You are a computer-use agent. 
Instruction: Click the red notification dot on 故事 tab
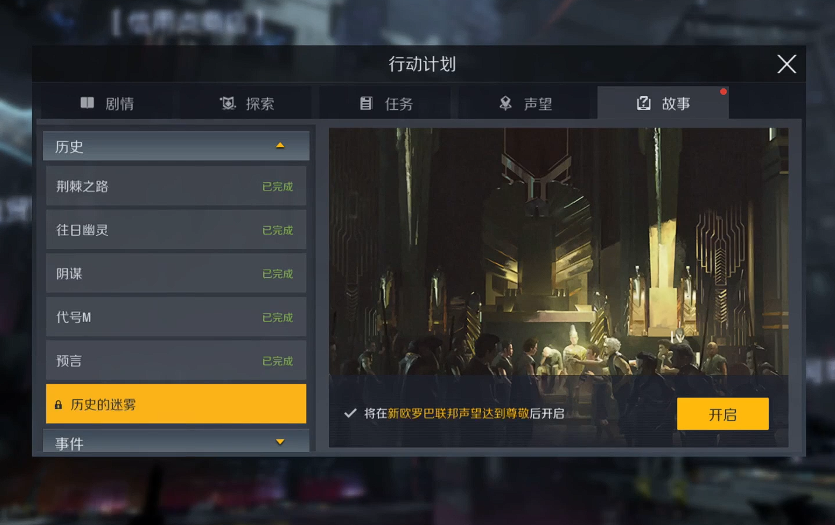(x=723, y=92)
